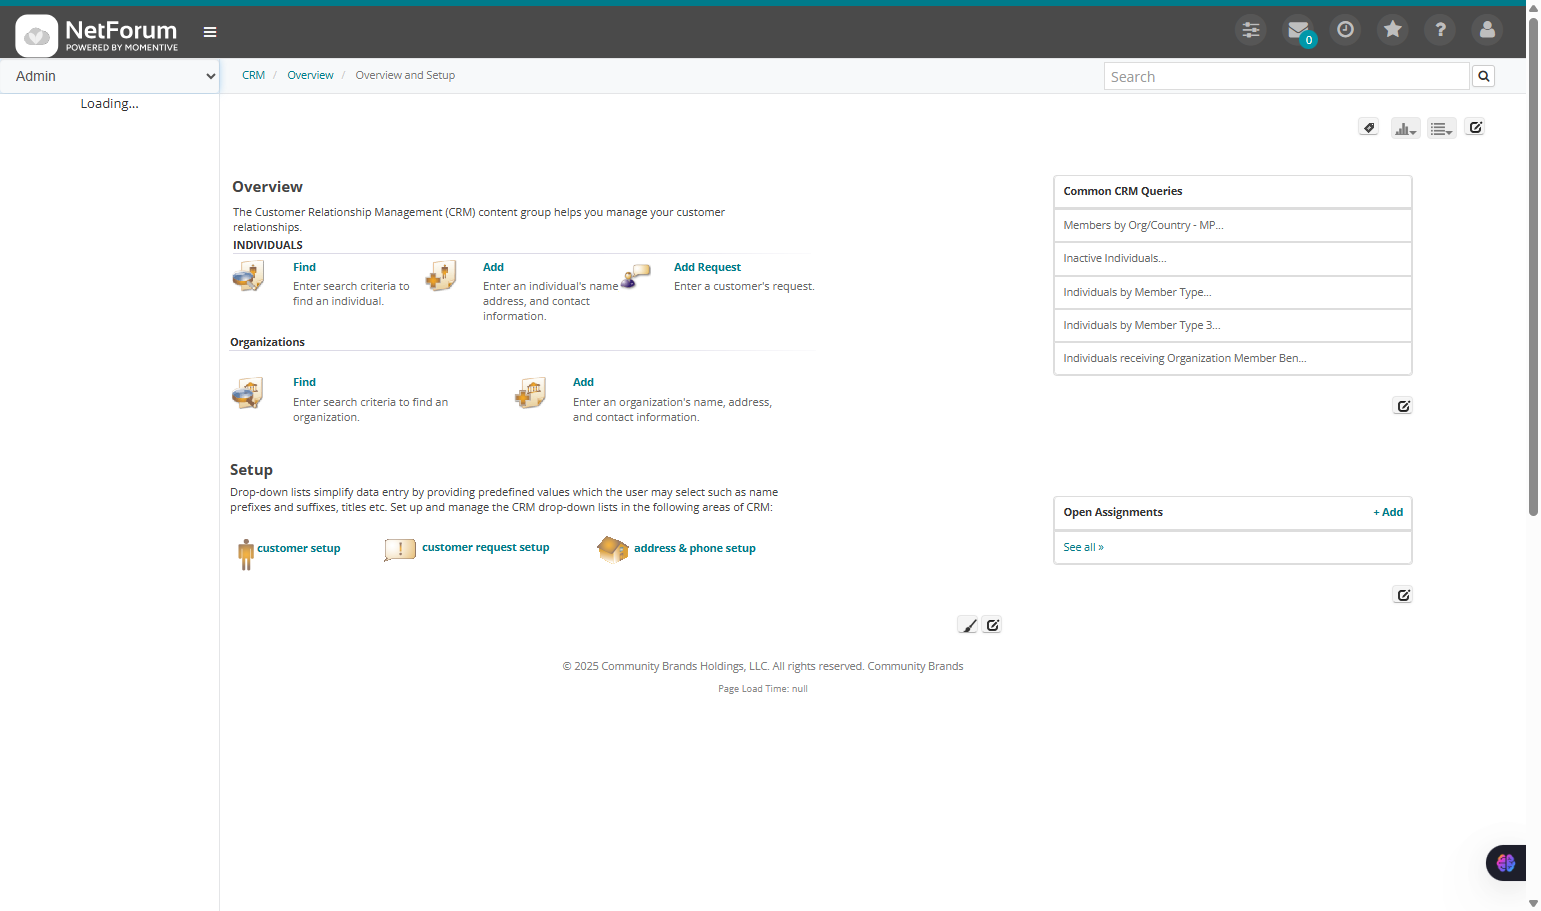Open the recent history clock icon

1346,30
